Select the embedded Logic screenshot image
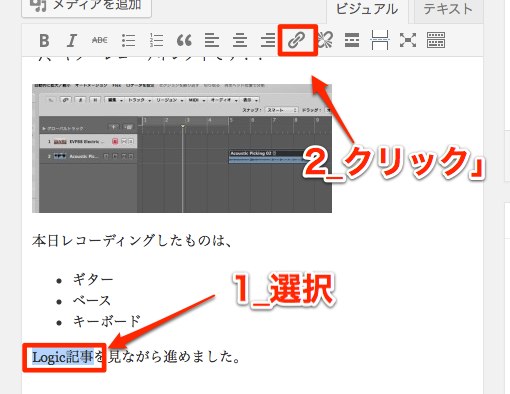 click(182, 148)
